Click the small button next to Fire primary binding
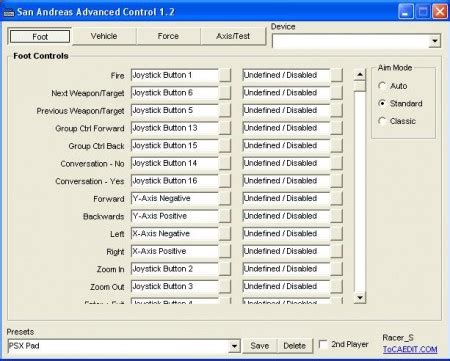450x361 pixels. (225, 75)
